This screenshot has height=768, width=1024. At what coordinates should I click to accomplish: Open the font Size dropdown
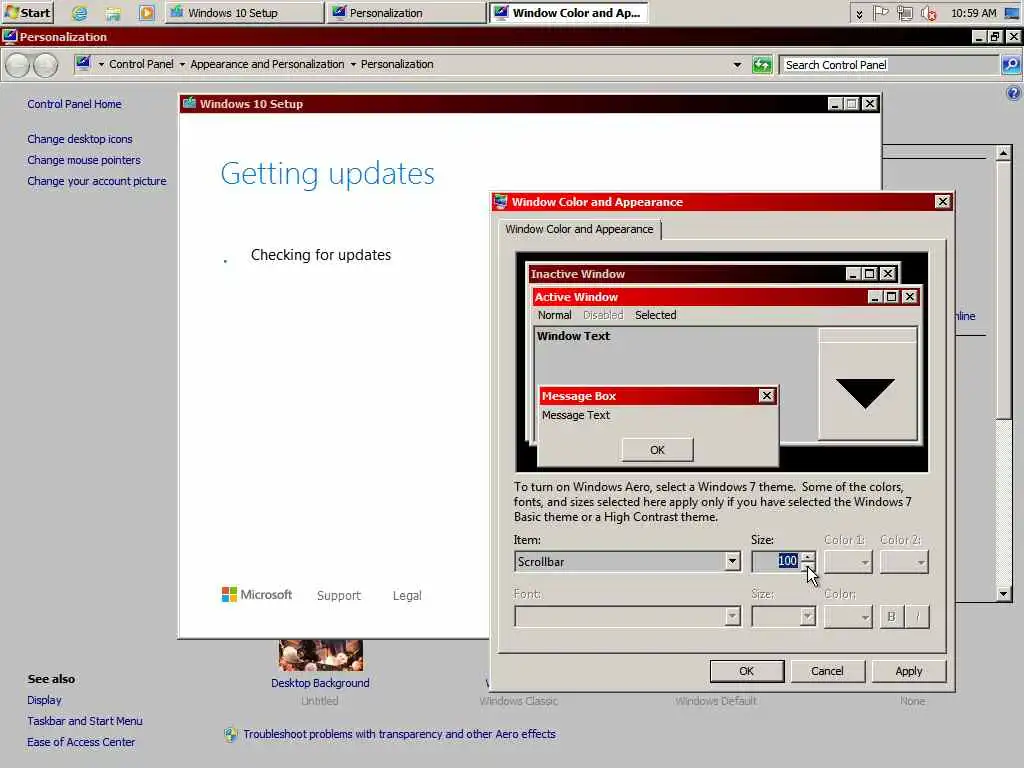pyautogui.click(x=783, y=616)
